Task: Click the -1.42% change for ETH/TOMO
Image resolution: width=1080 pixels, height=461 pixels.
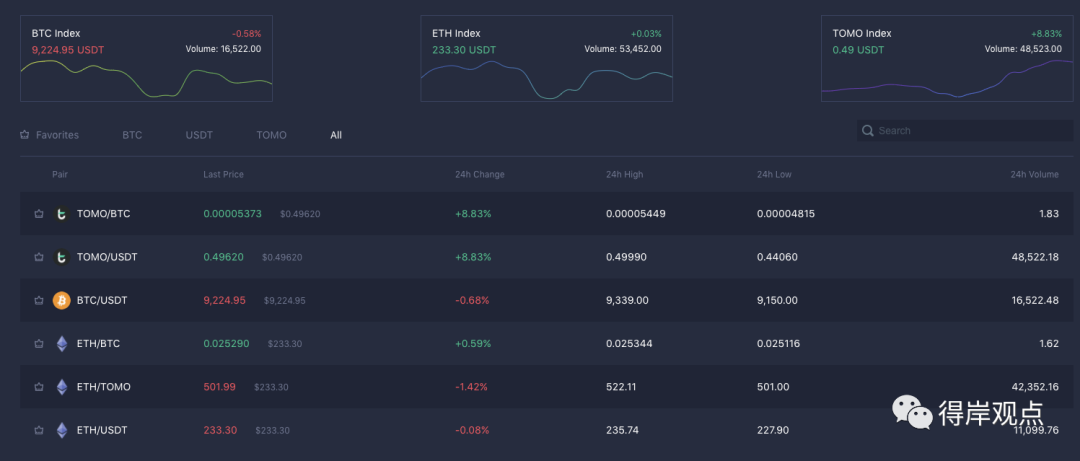Action: click(471, 387)
